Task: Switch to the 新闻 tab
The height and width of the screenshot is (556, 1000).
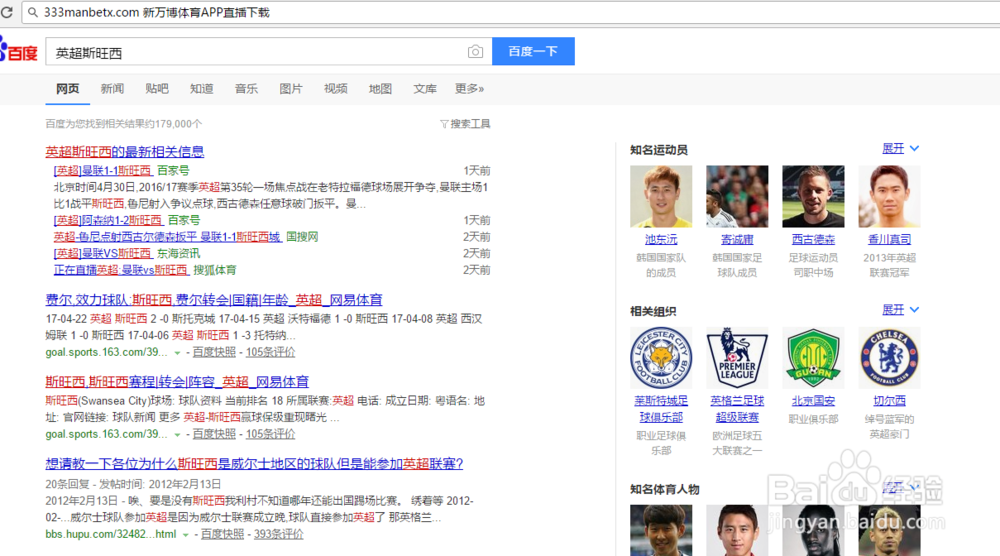Action: [x=112, y=89]
